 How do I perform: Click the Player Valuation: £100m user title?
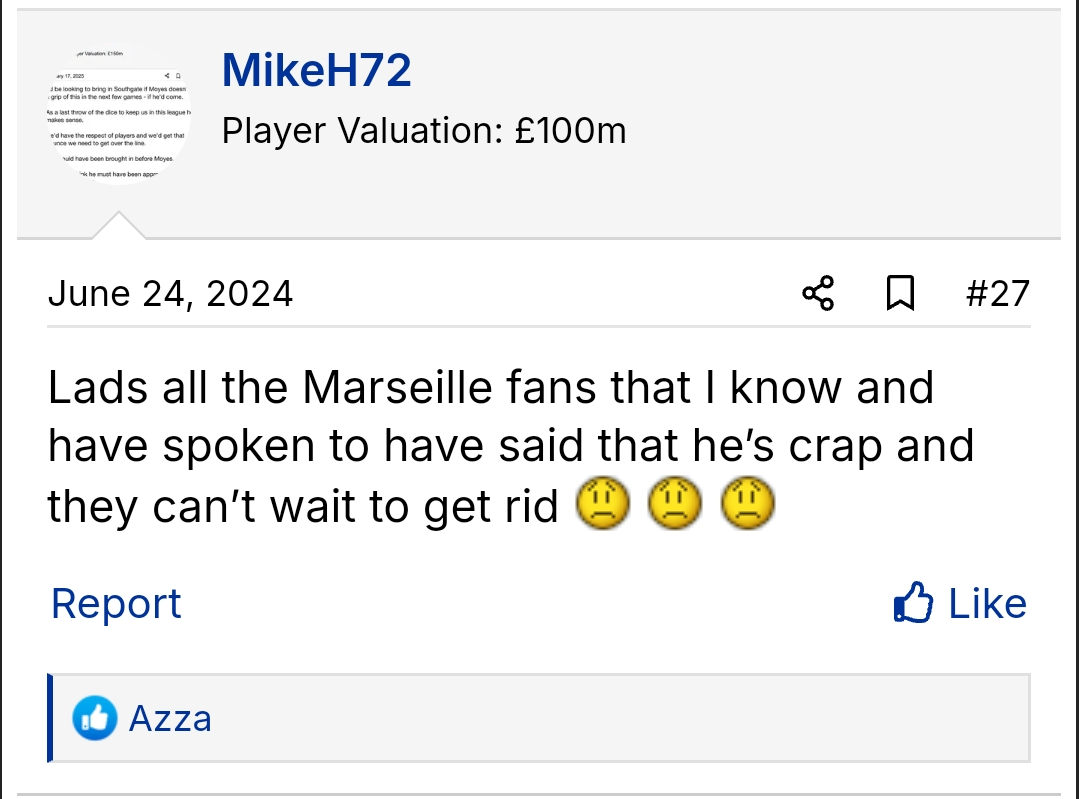coord(424,131)
